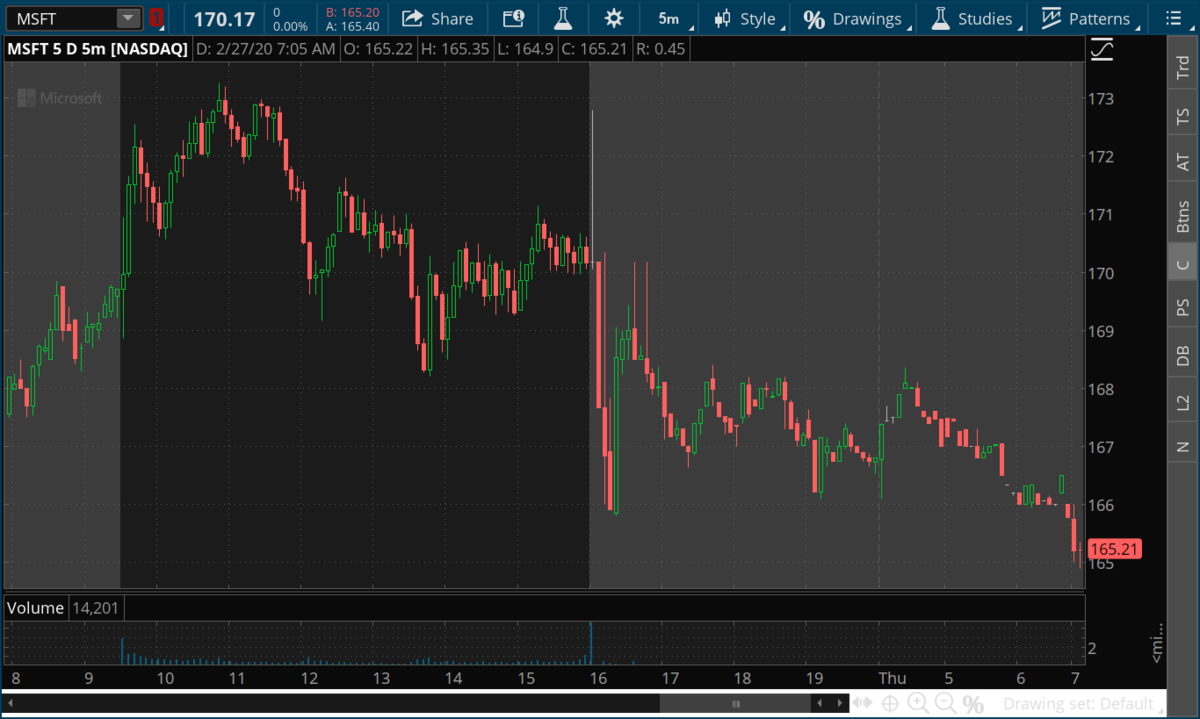Click the flask quick-study icon in the toolbar
The width and height of the screenshot is (1200, 719).
(x=564, y=18)
